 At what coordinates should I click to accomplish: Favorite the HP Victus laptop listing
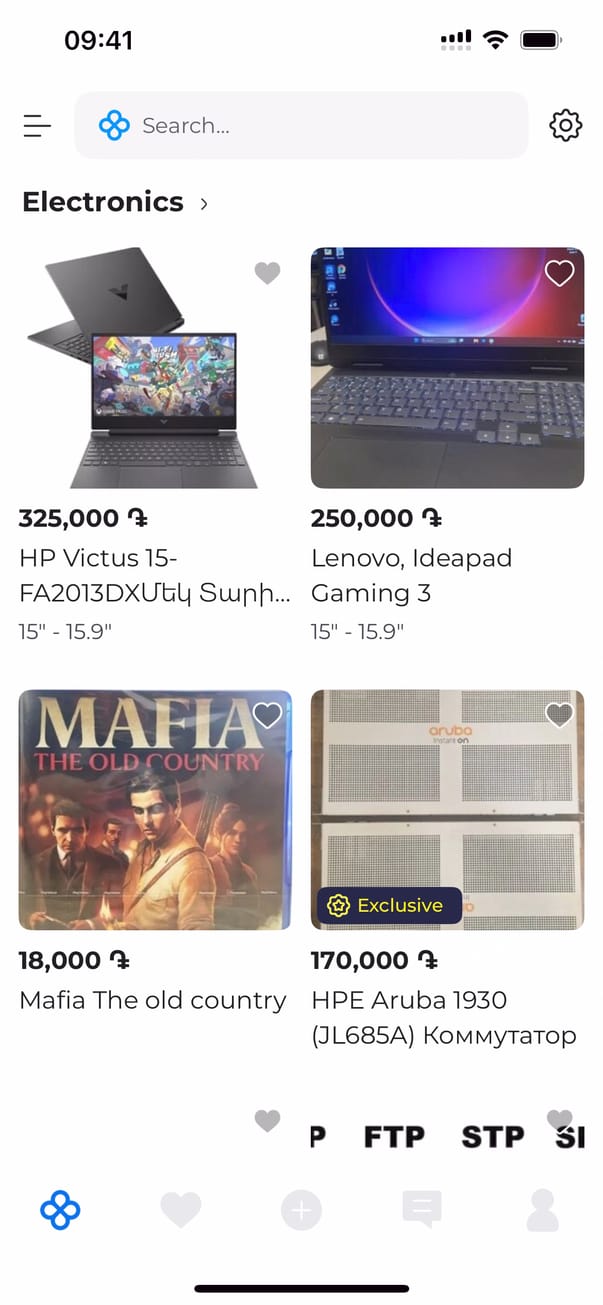coord(267,272)
